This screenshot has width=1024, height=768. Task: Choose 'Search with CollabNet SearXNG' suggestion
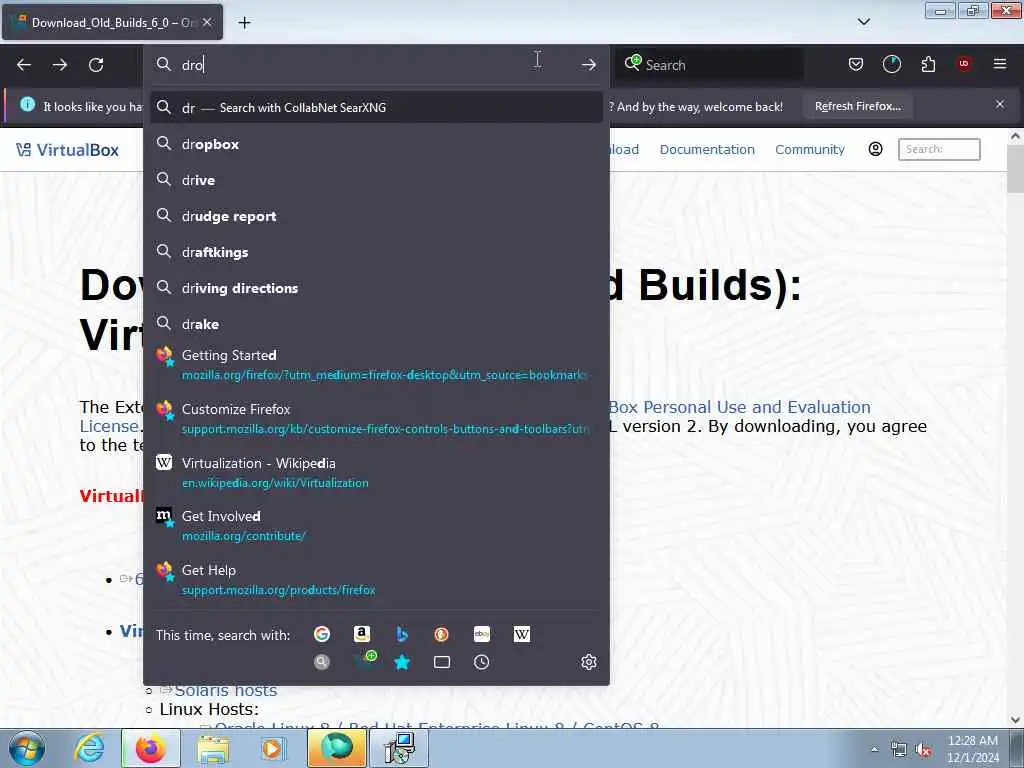(376, 107)
